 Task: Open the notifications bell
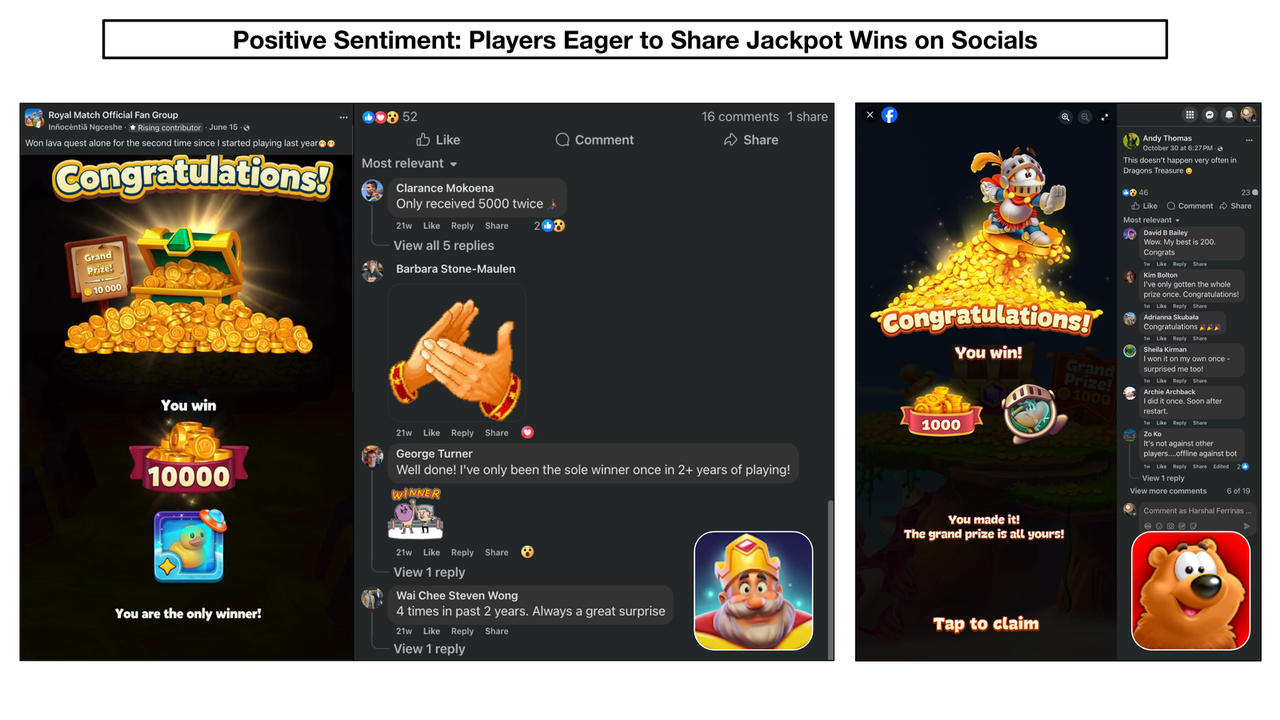click(1229, 115)
